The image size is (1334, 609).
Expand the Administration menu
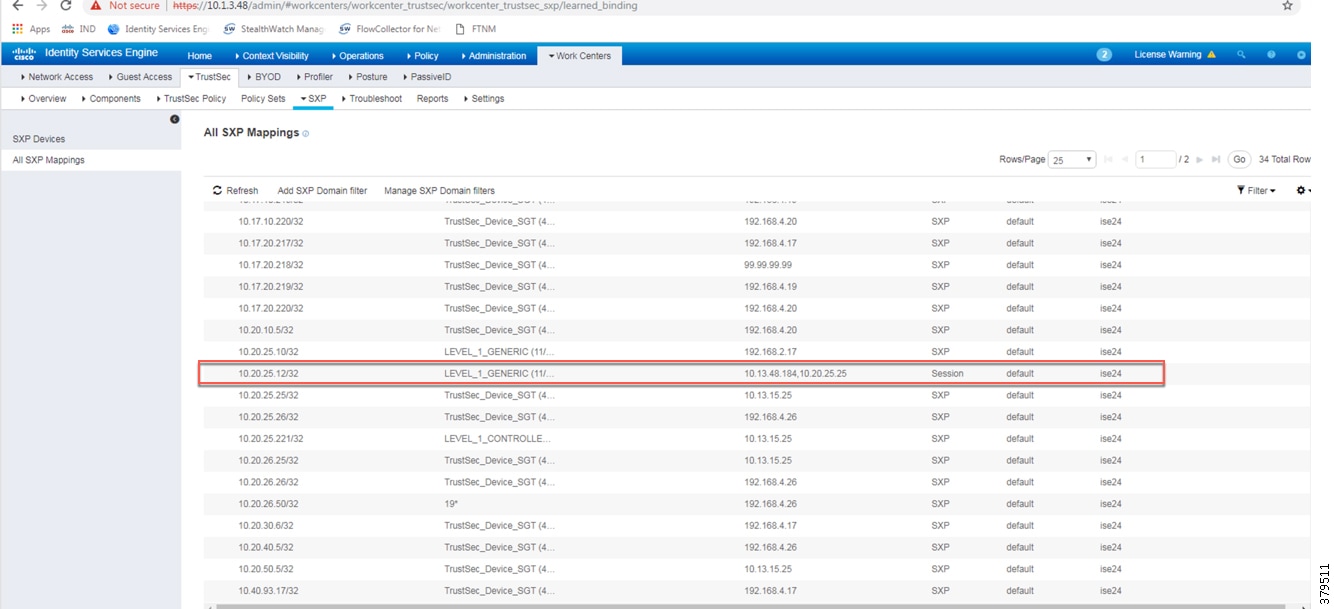[x=493, y=56]
